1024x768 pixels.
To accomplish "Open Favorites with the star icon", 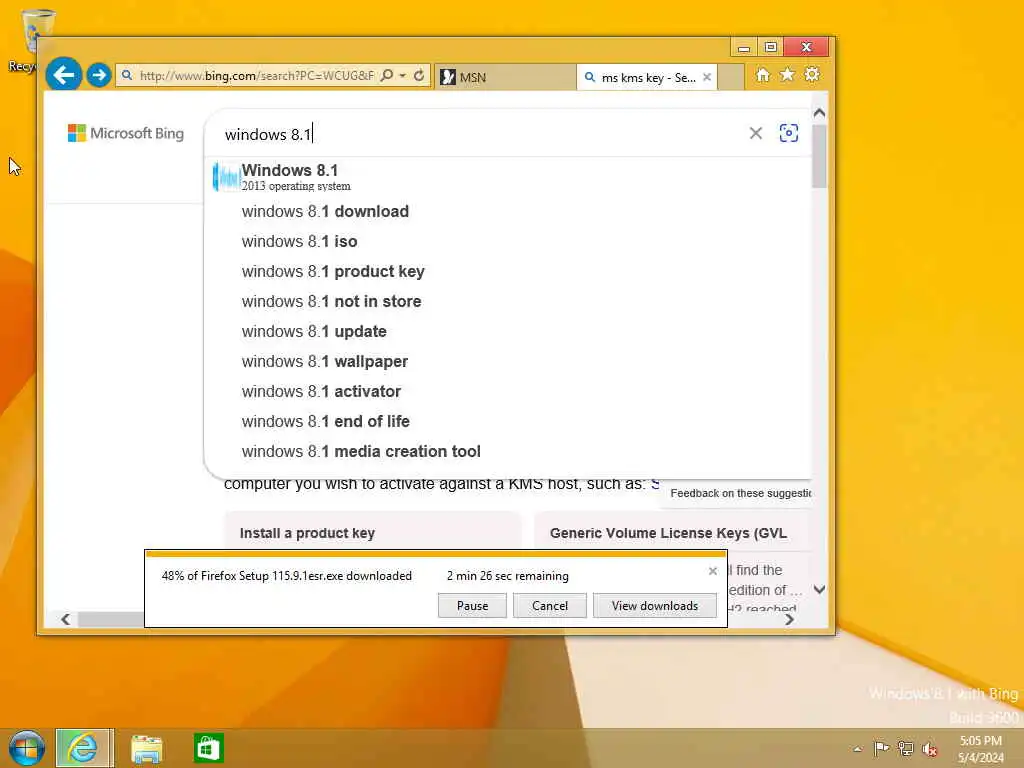I will (x=787, y=74).
